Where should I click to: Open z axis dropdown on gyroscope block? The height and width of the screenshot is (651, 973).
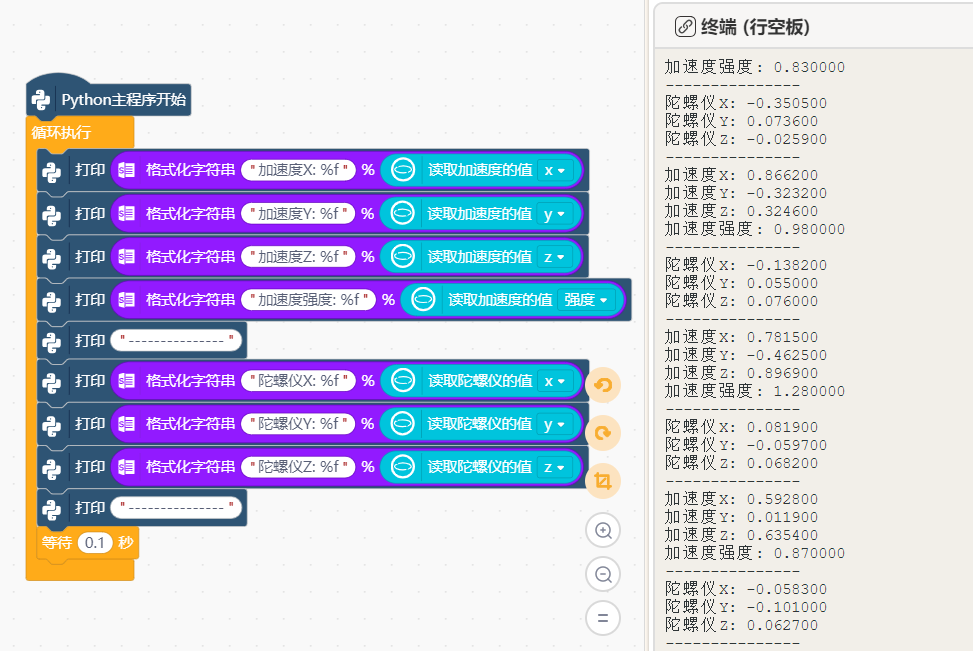tap(555, 467)
